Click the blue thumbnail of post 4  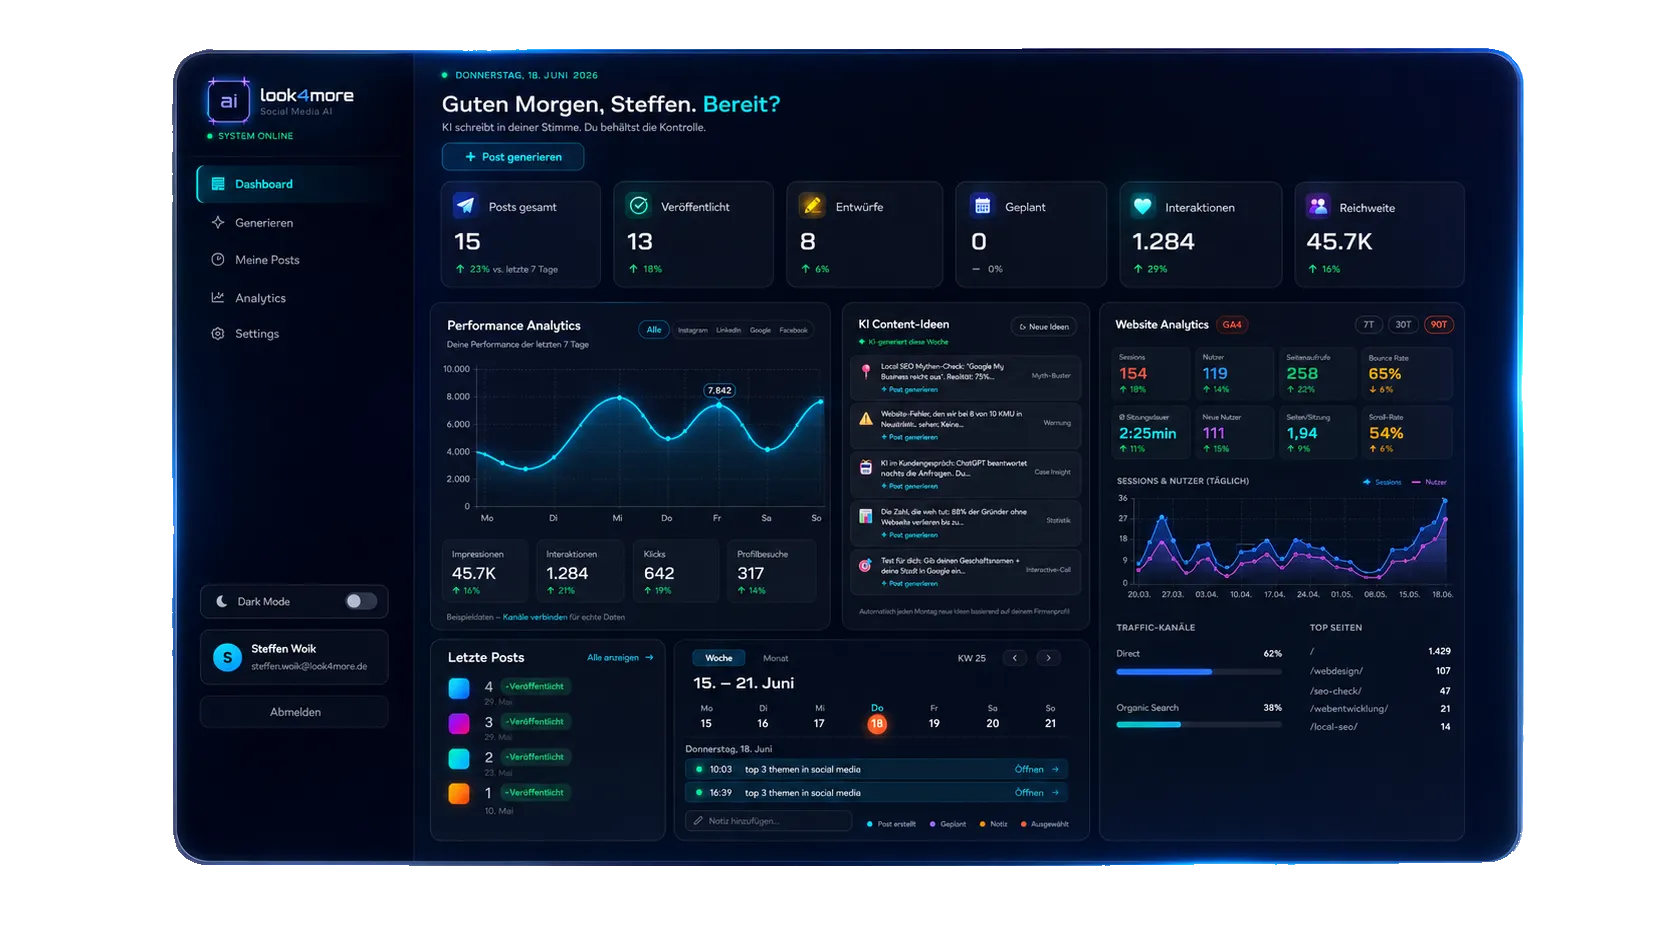pos(459,688)
